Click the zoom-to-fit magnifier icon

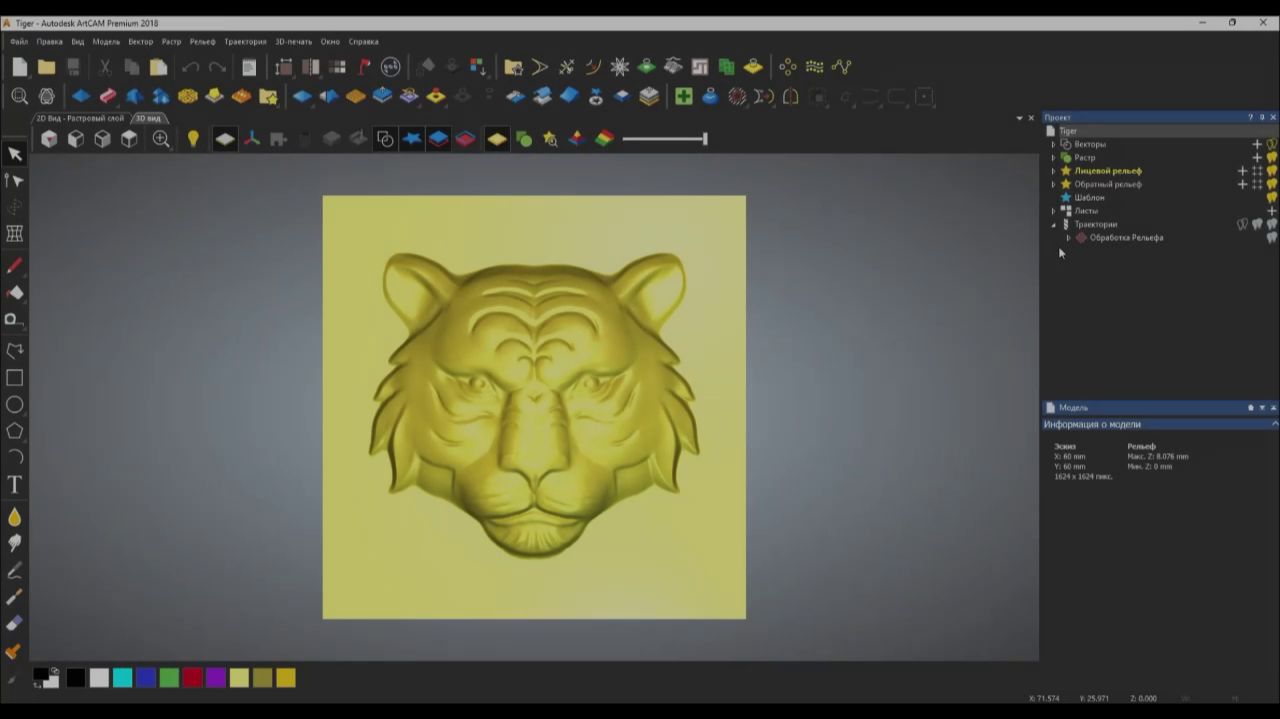click(x=19, y=96)
